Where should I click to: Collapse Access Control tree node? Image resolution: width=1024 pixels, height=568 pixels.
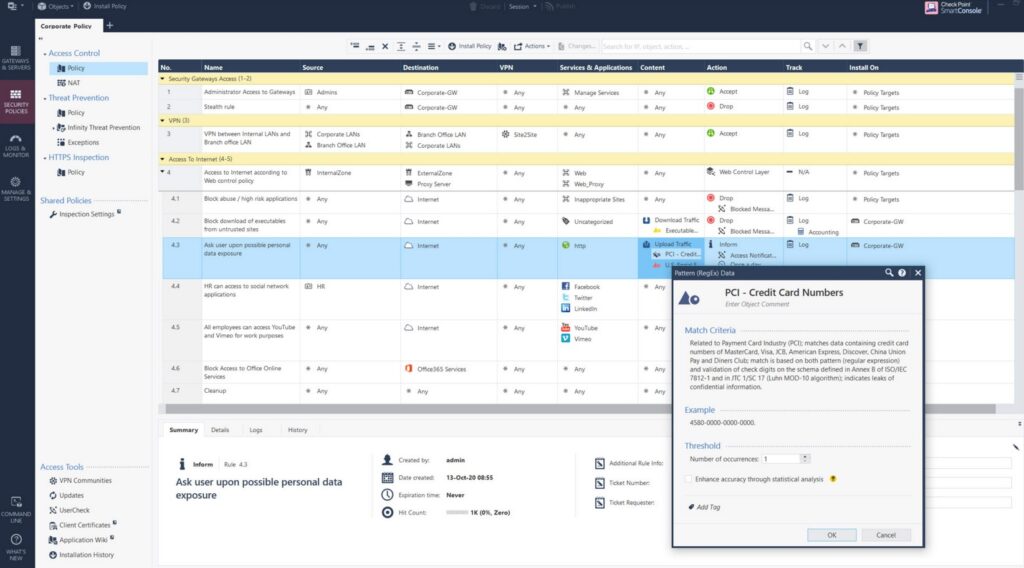point(44,54)
